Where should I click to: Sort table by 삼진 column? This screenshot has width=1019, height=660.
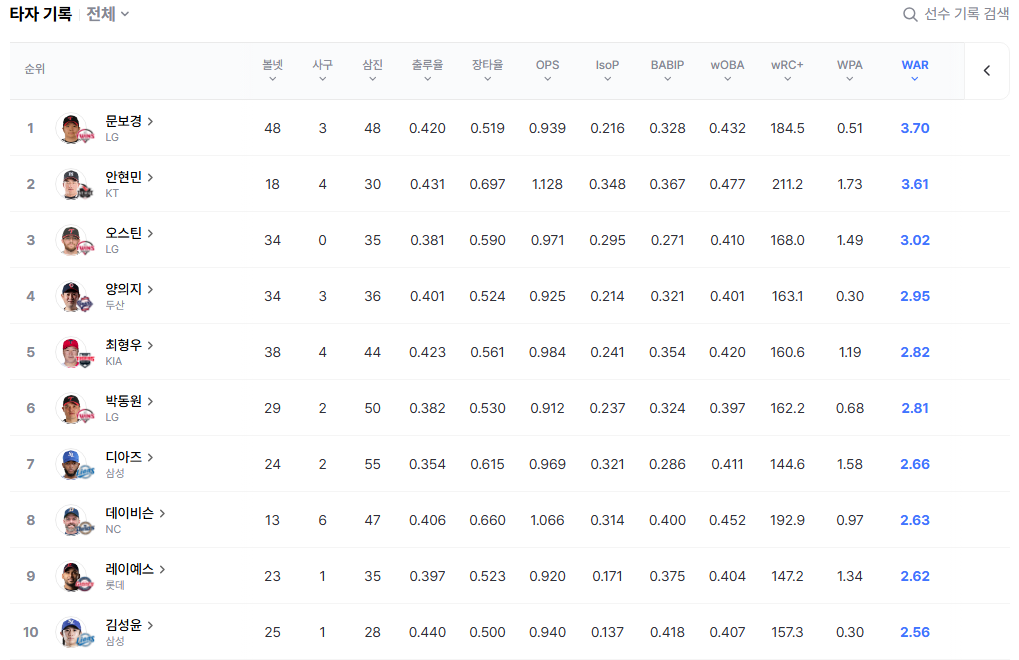tap(372, 71)
